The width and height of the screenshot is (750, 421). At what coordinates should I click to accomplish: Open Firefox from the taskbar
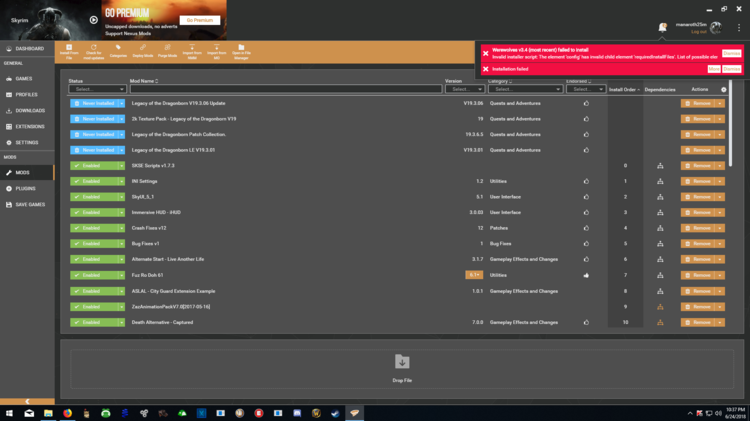[67, 413]
